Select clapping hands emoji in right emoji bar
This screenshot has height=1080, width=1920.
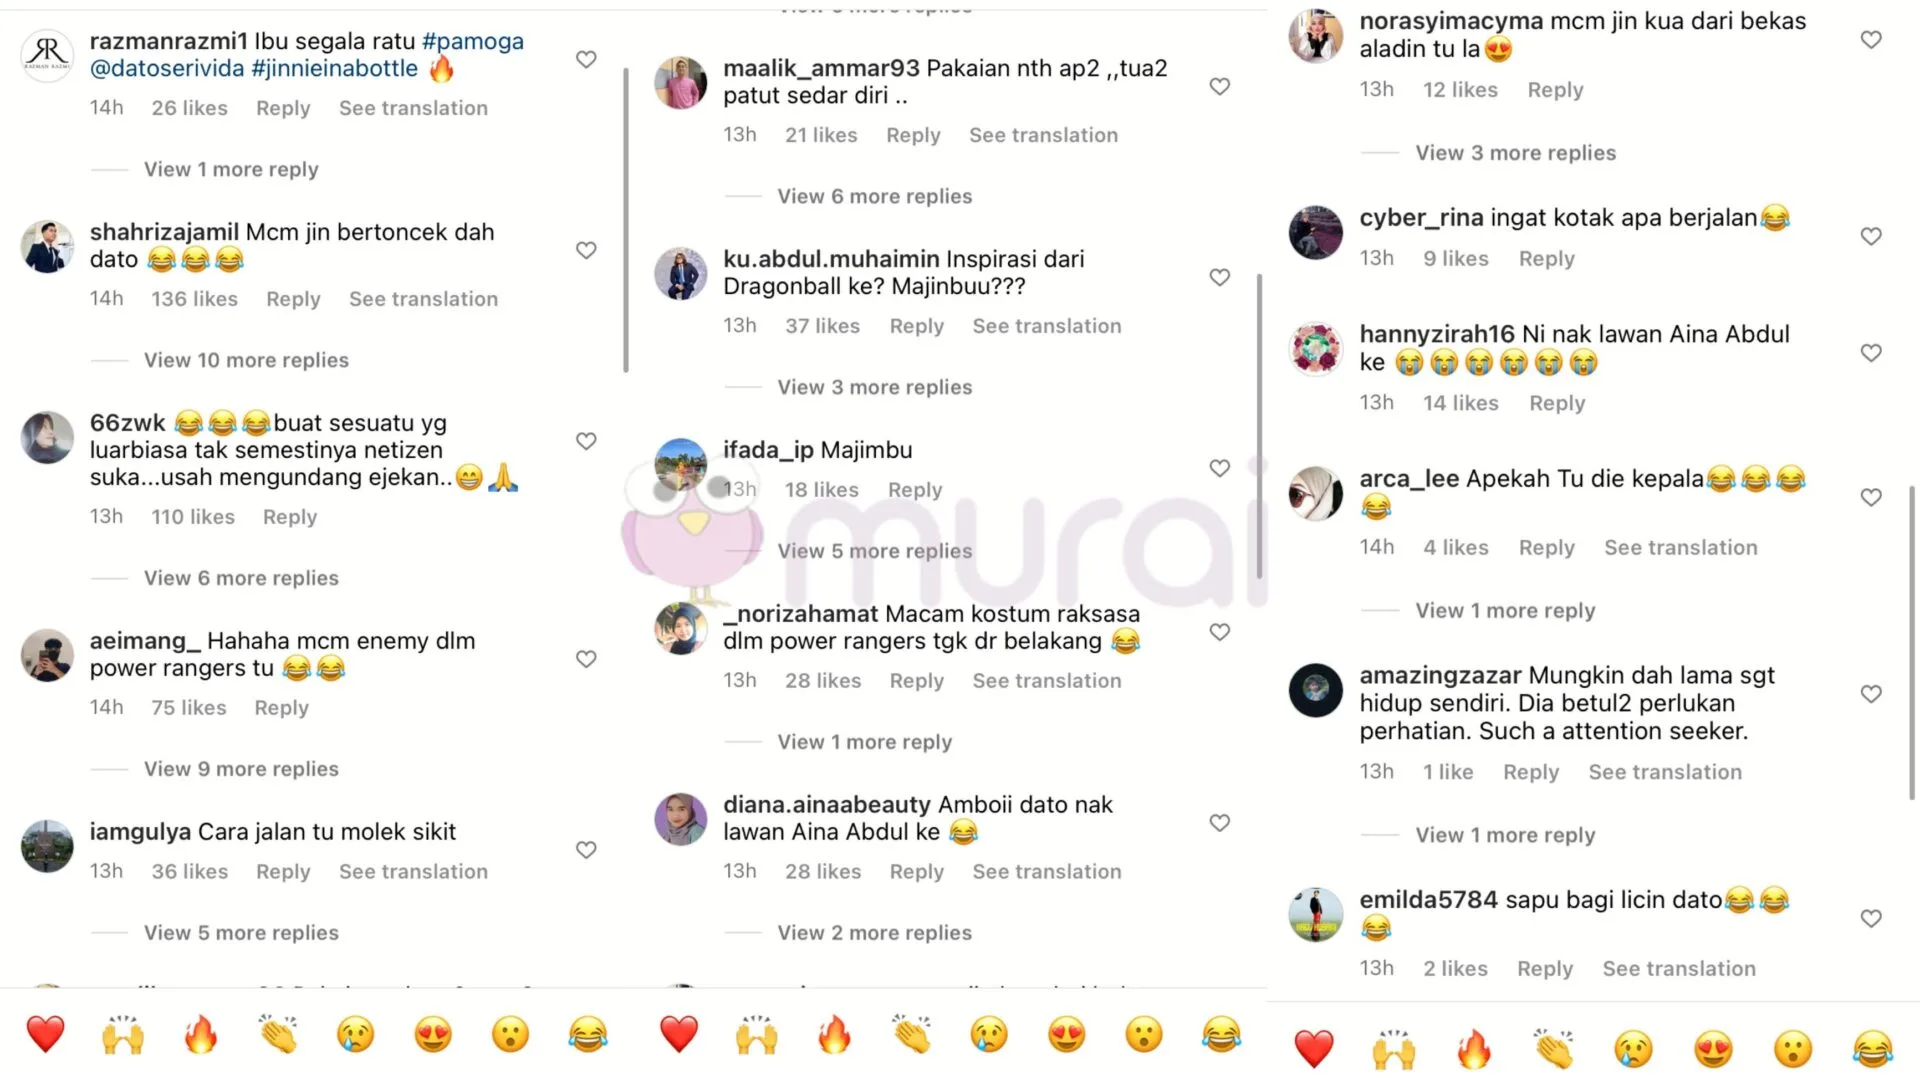click(1554, 1049)
